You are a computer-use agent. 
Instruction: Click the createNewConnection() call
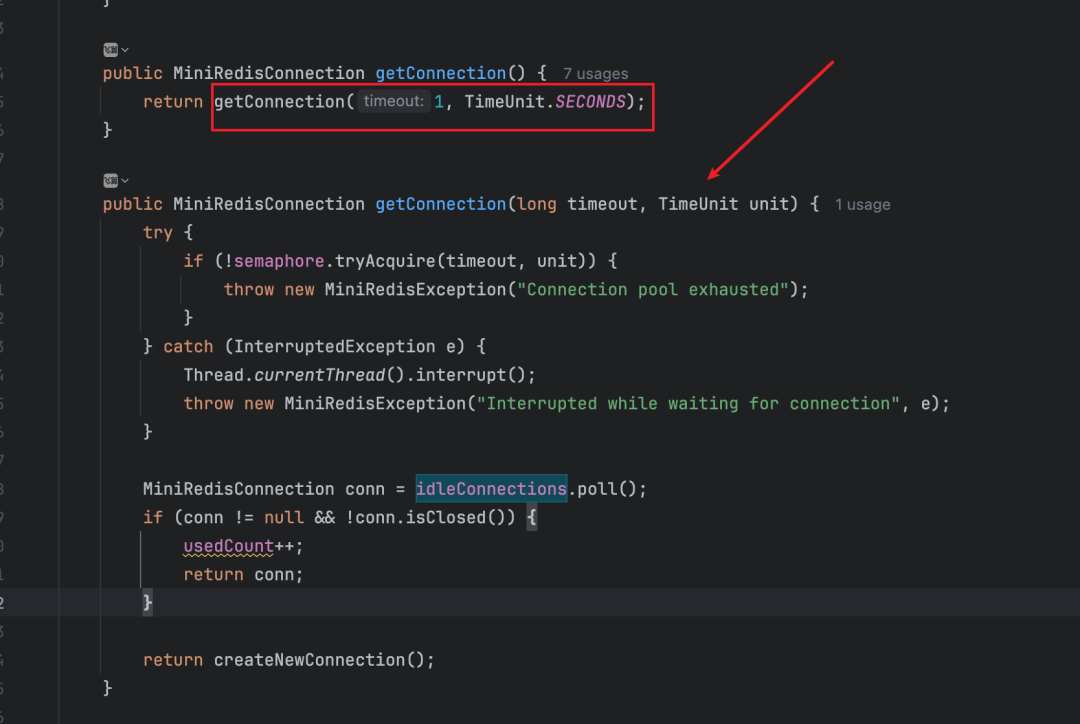(x=318, y=660)
